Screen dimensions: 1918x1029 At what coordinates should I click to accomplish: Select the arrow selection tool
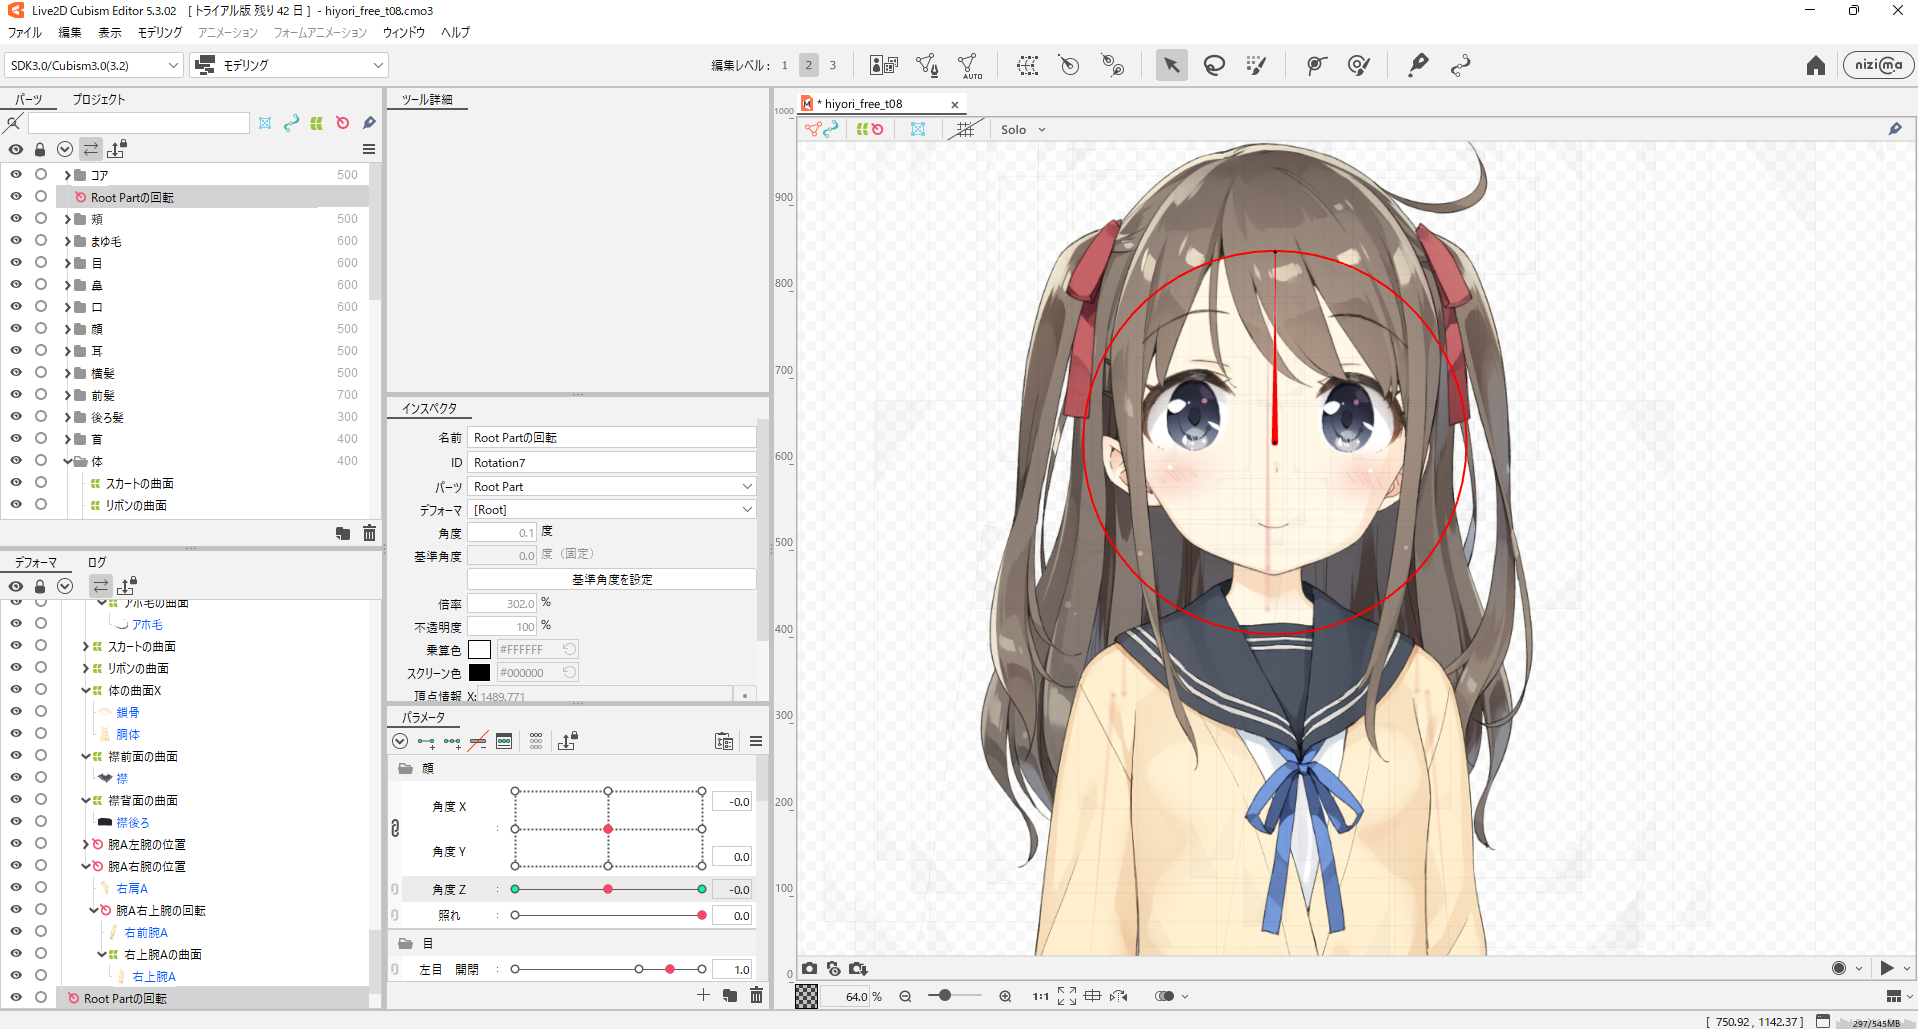(x=1171, y=66)
